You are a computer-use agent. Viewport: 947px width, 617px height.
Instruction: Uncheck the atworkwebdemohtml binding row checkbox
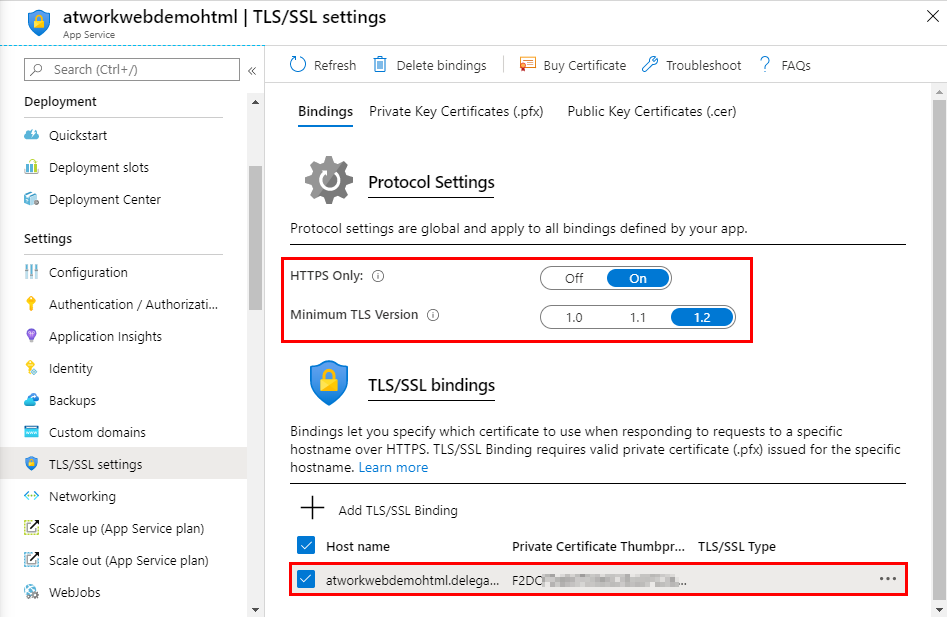306,578
